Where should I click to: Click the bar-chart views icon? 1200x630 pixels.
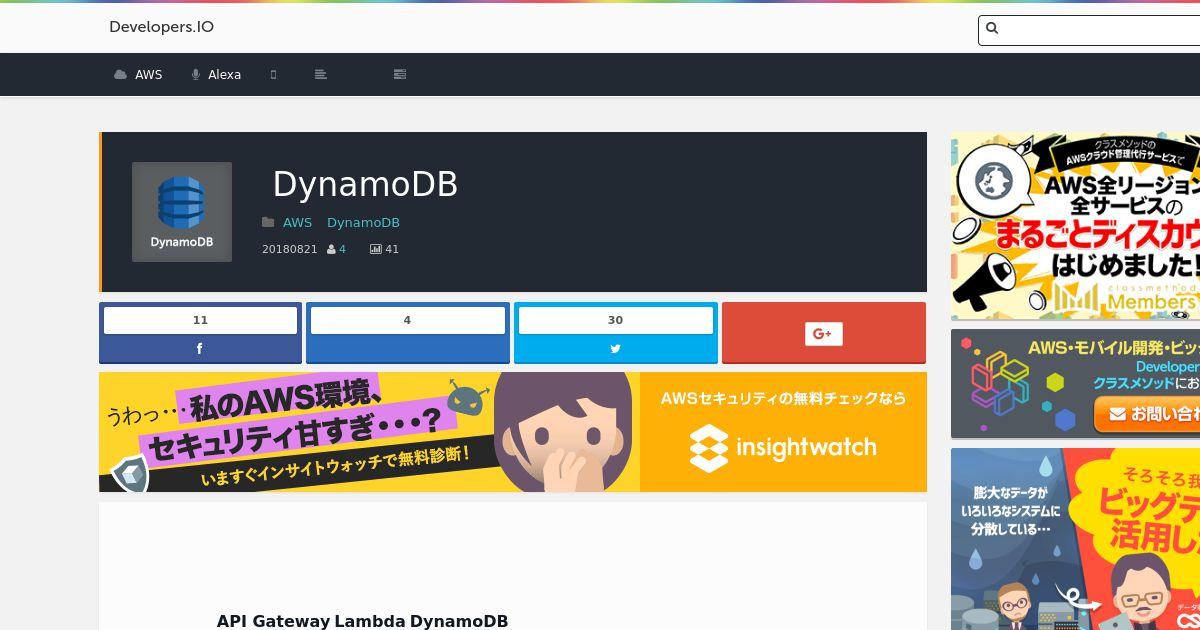pos(376,250)
